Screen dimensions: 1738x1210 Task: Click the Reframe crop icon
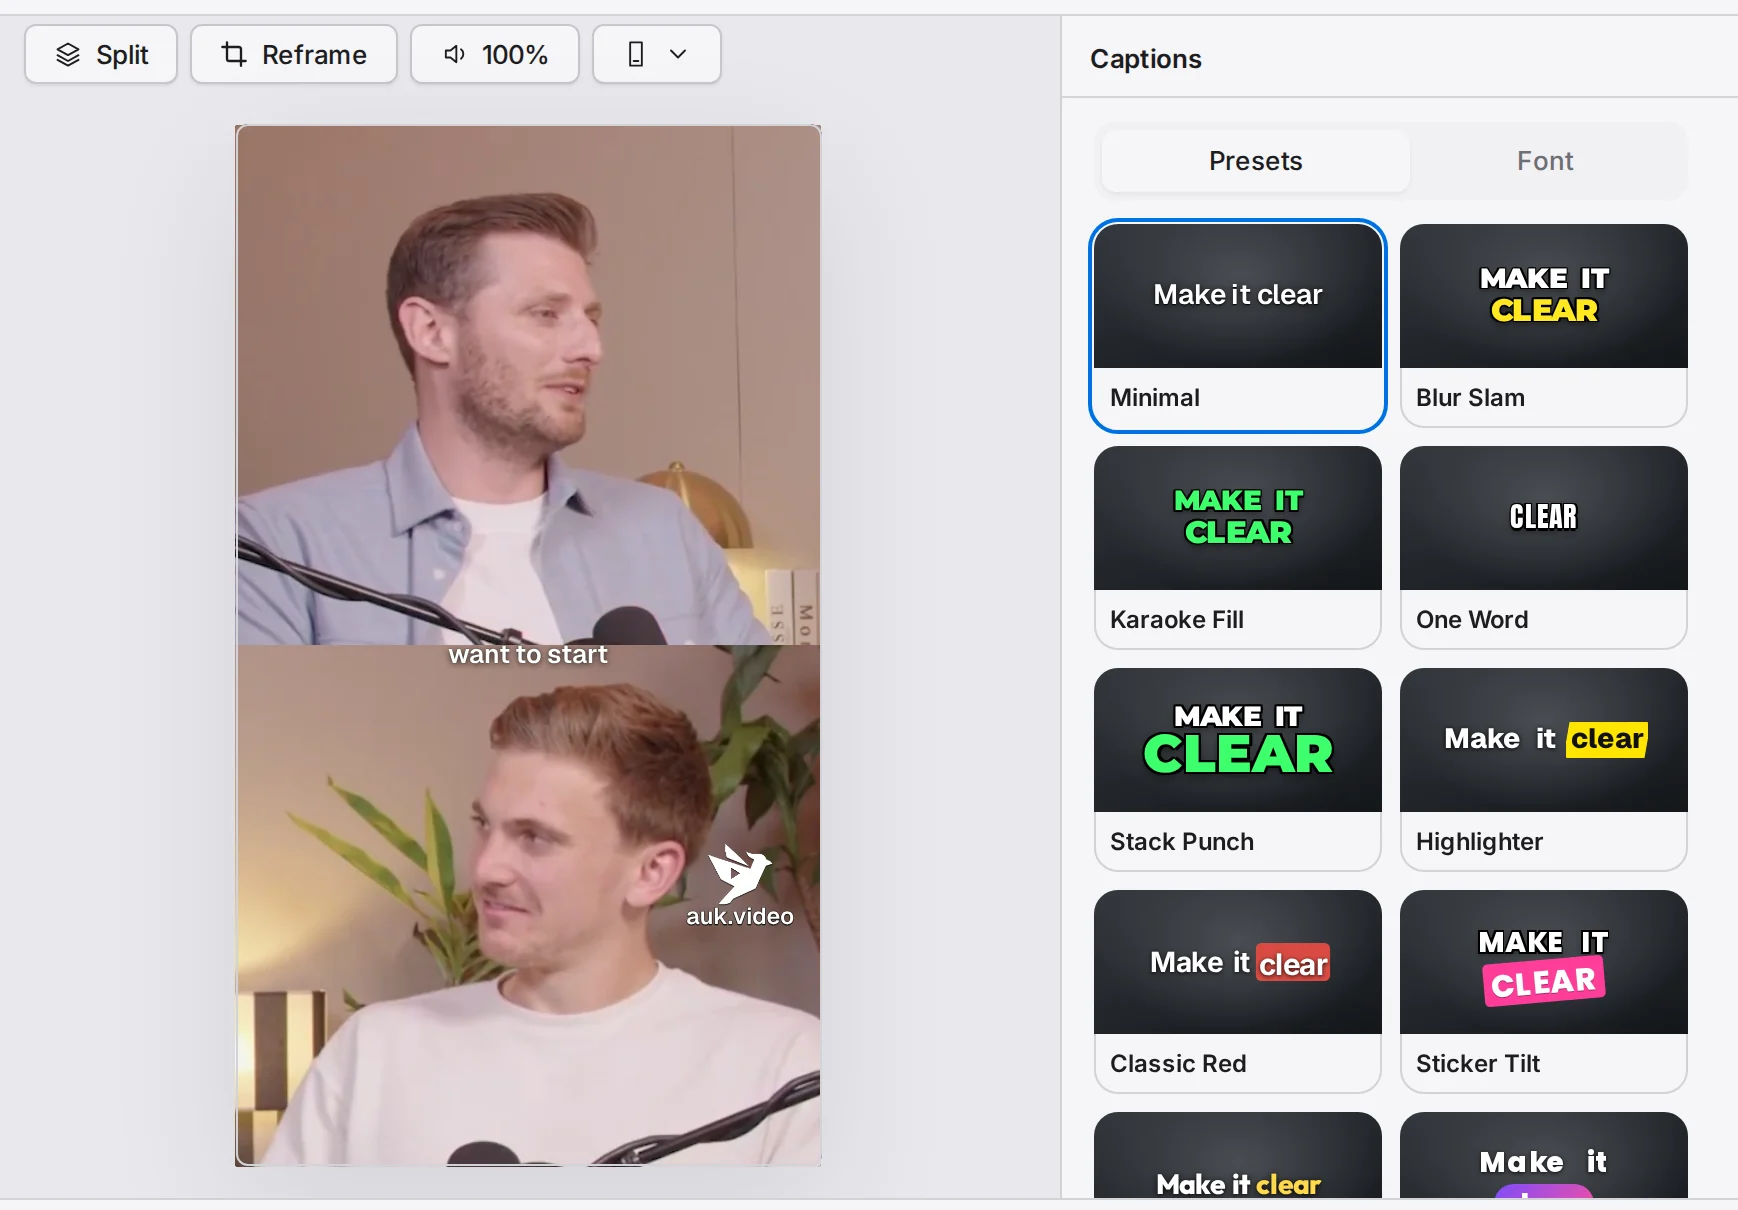pyautogui.click(x=234, y=54)
